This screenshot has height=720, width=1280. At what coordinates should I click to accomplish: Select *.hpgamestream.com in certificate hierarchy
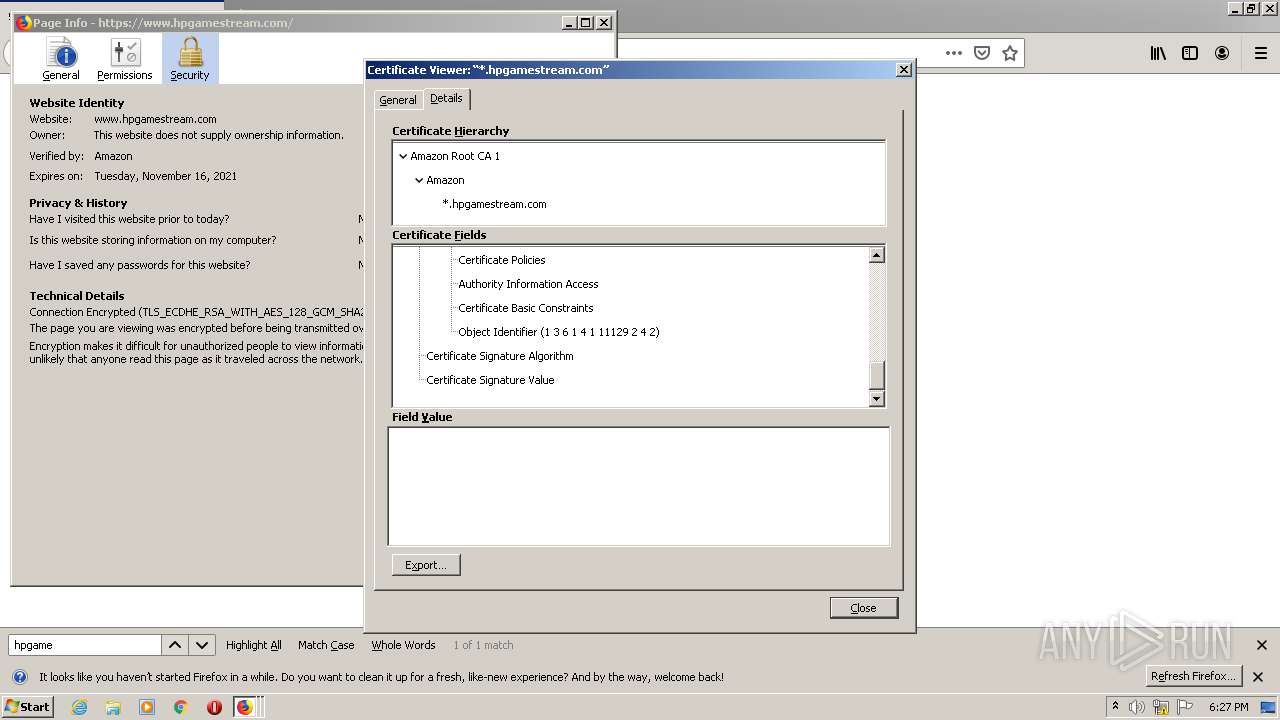(x=494, y=204)
